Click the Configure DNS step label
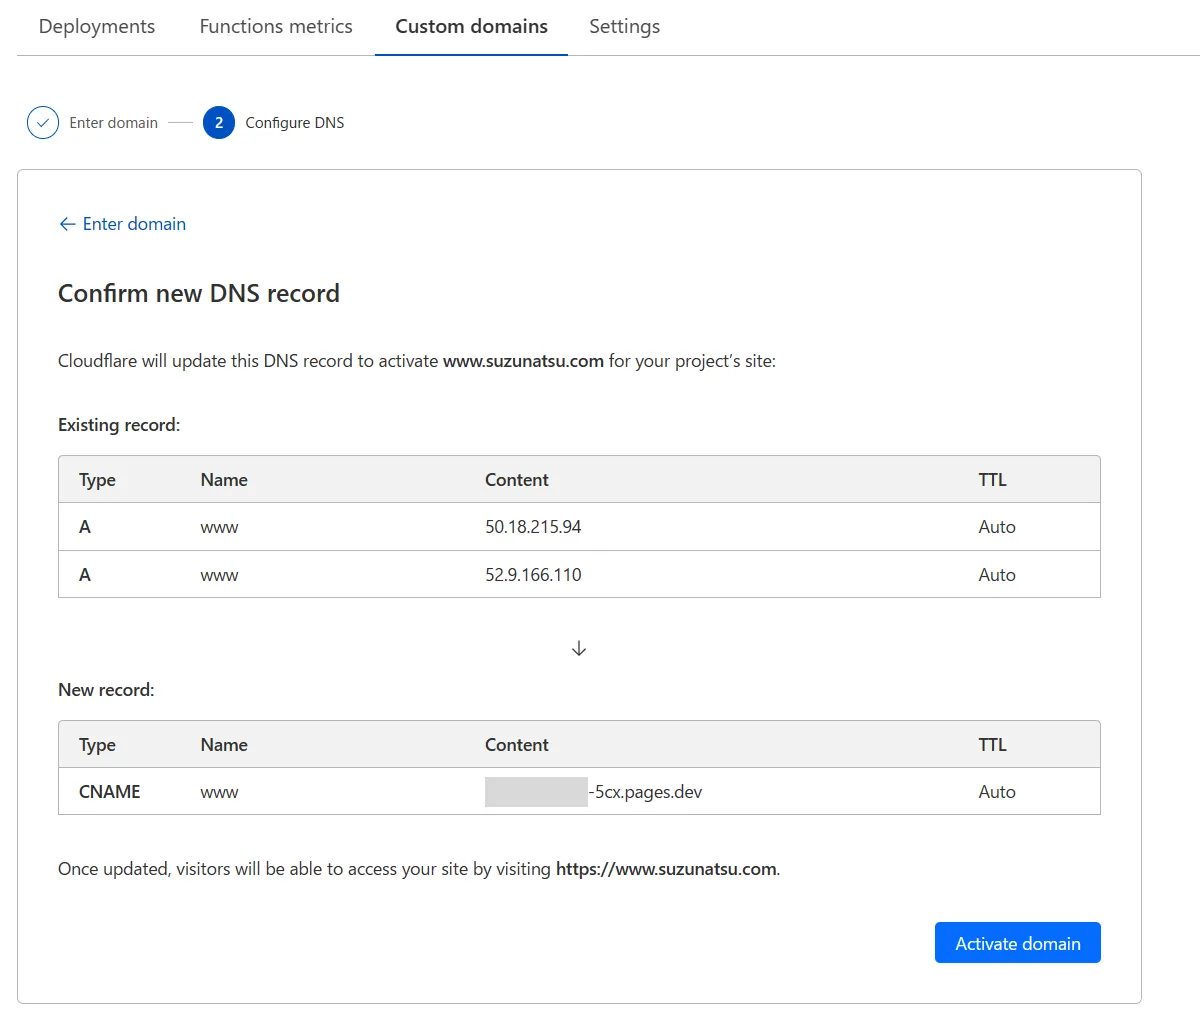The width and height of the screenshot is (1200, 1020). (x=295, y=123)
